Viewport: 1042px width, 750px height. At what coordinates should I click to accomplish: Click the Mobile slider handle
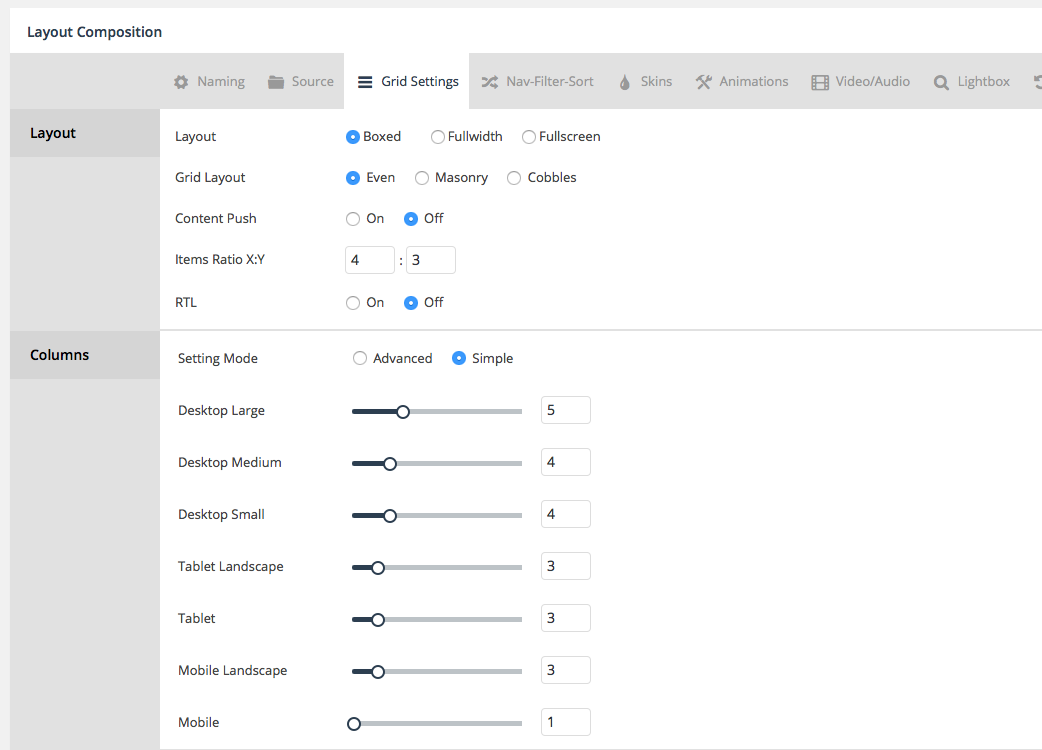(x=354, y=723)
